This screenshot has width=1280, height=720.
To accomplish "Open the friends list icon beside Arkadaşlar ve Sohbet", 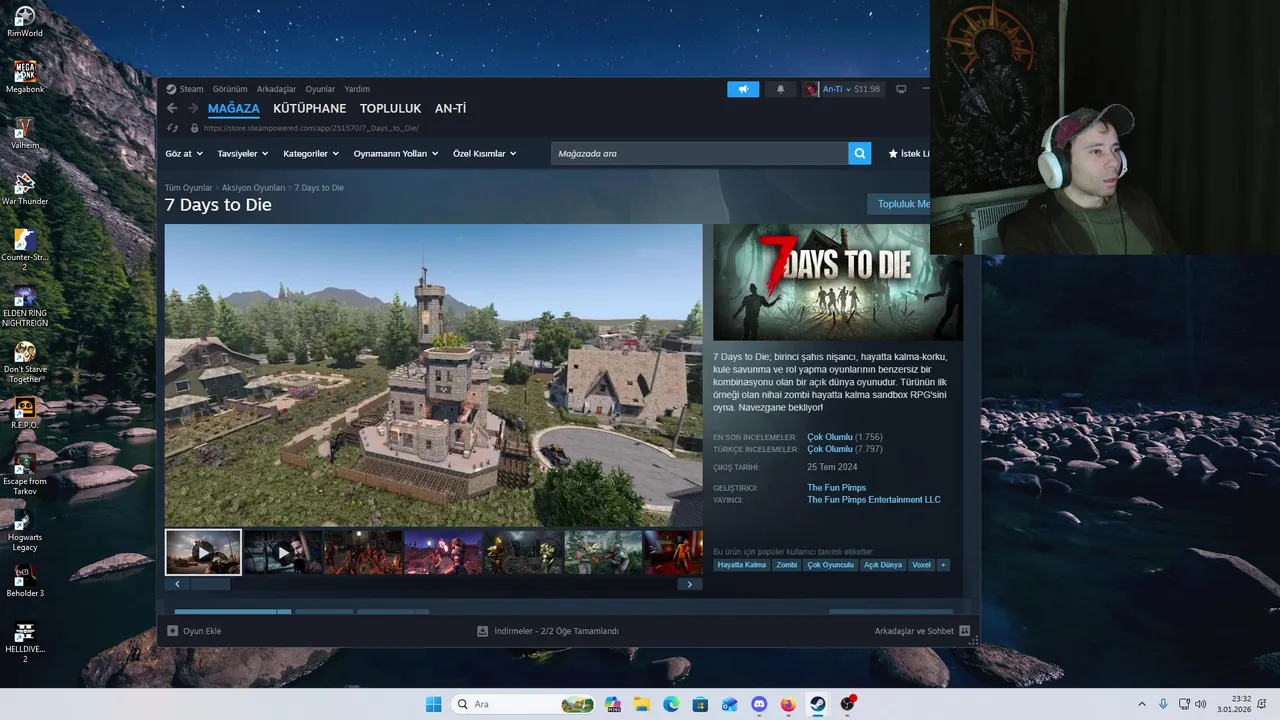I will tap(964, 631).
